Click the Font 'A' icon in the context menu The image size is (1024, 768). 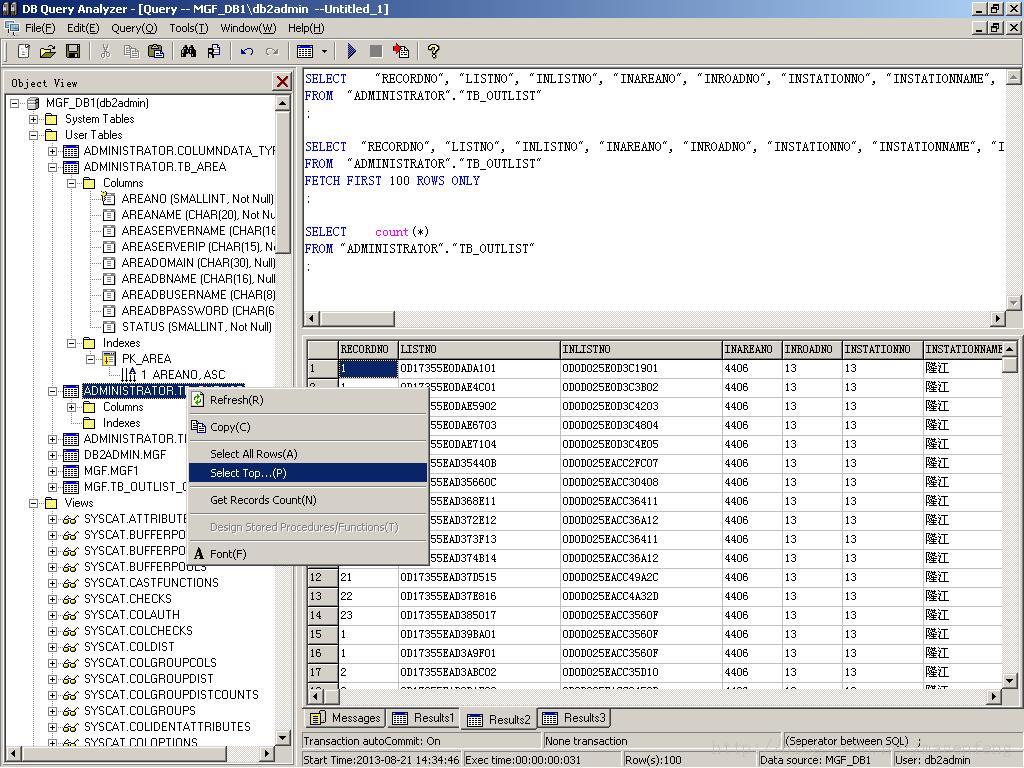[199, 553]
